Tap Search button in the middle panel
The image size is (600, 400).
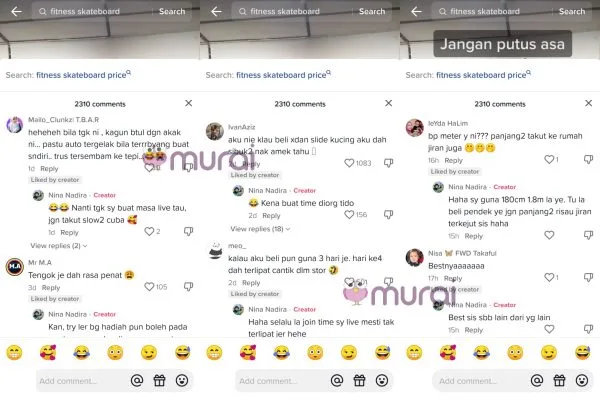372,11
